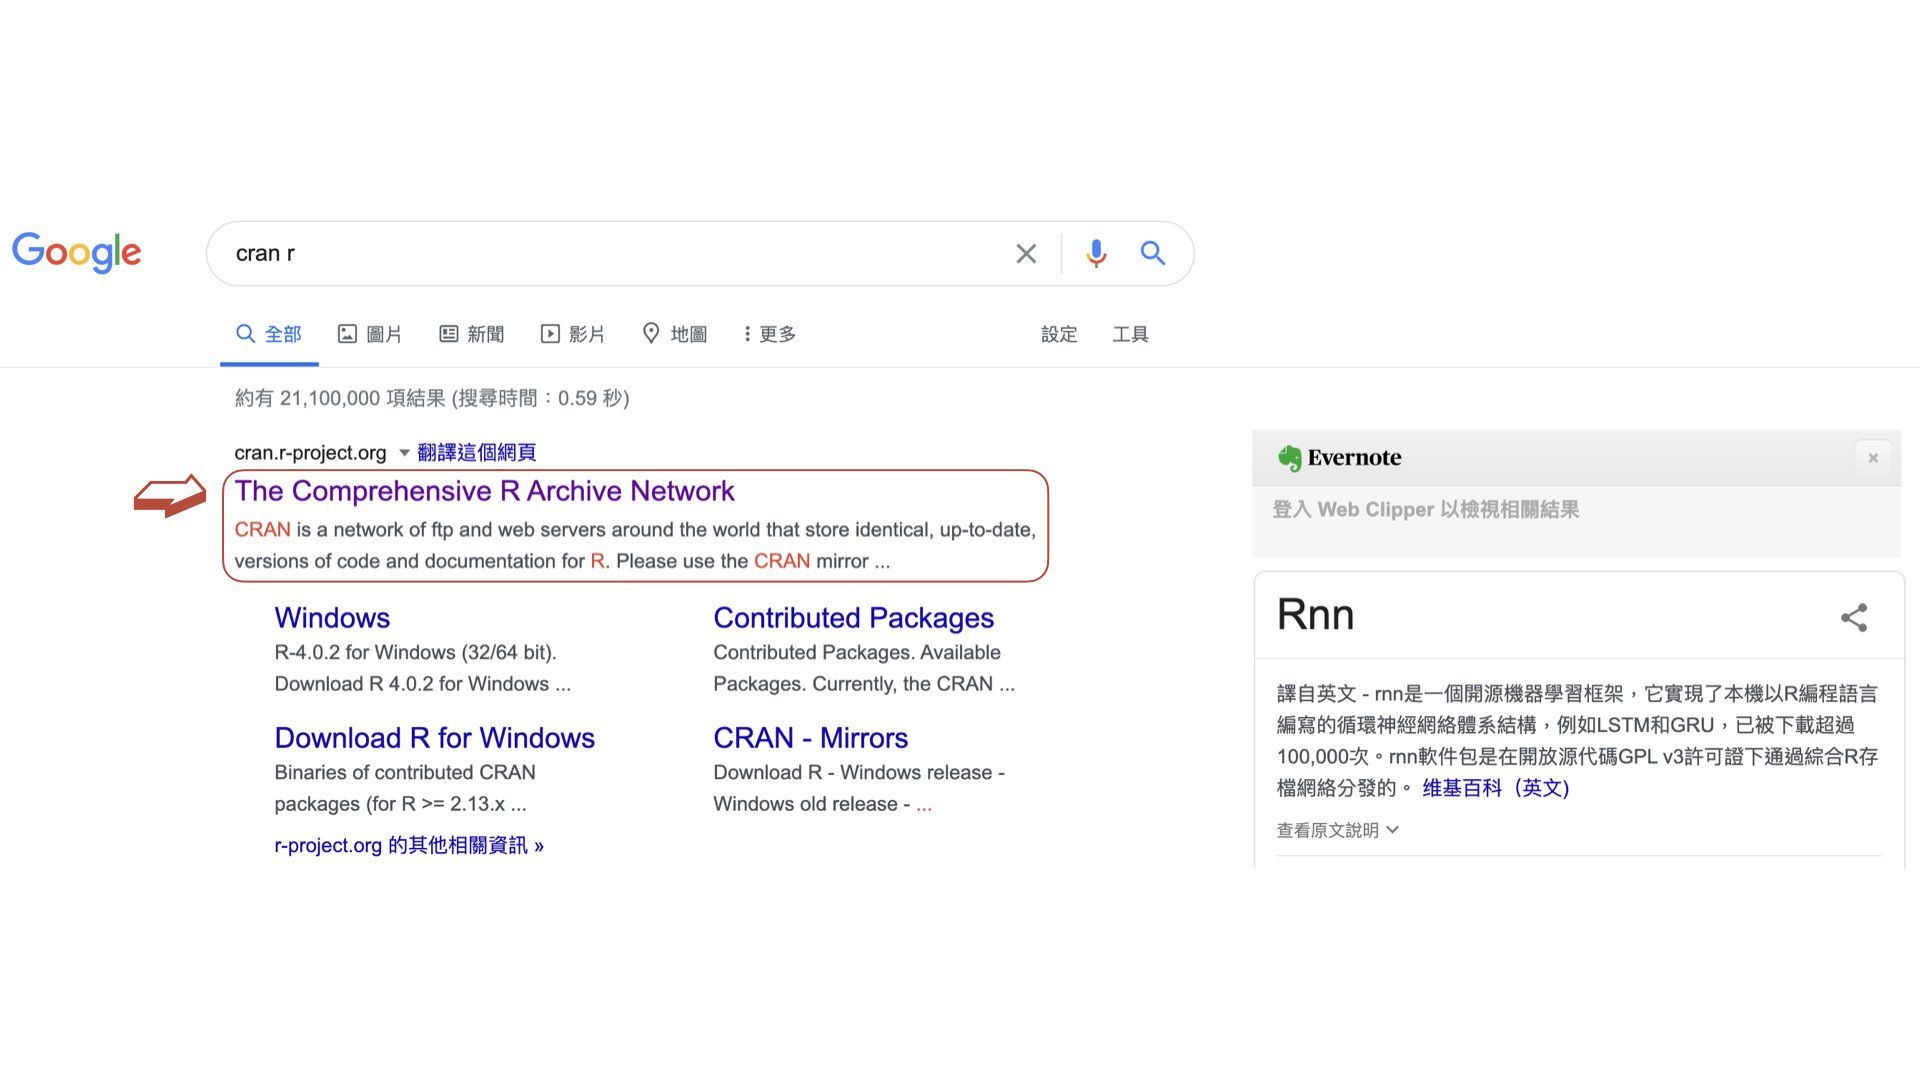This screenshot has height=1080, width=1920.
Task: Clear the search box with the X icon
Action: 1026,254
